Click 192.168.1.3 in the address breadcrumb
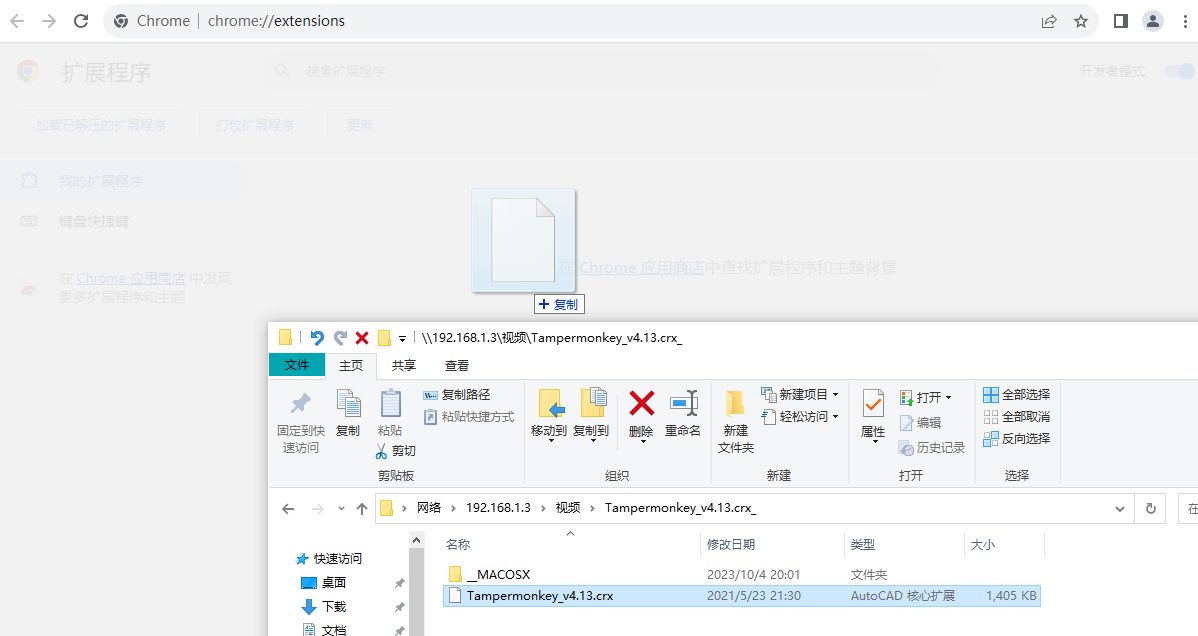This screenshot has height=636, width=1198. [x=498, y=508]
